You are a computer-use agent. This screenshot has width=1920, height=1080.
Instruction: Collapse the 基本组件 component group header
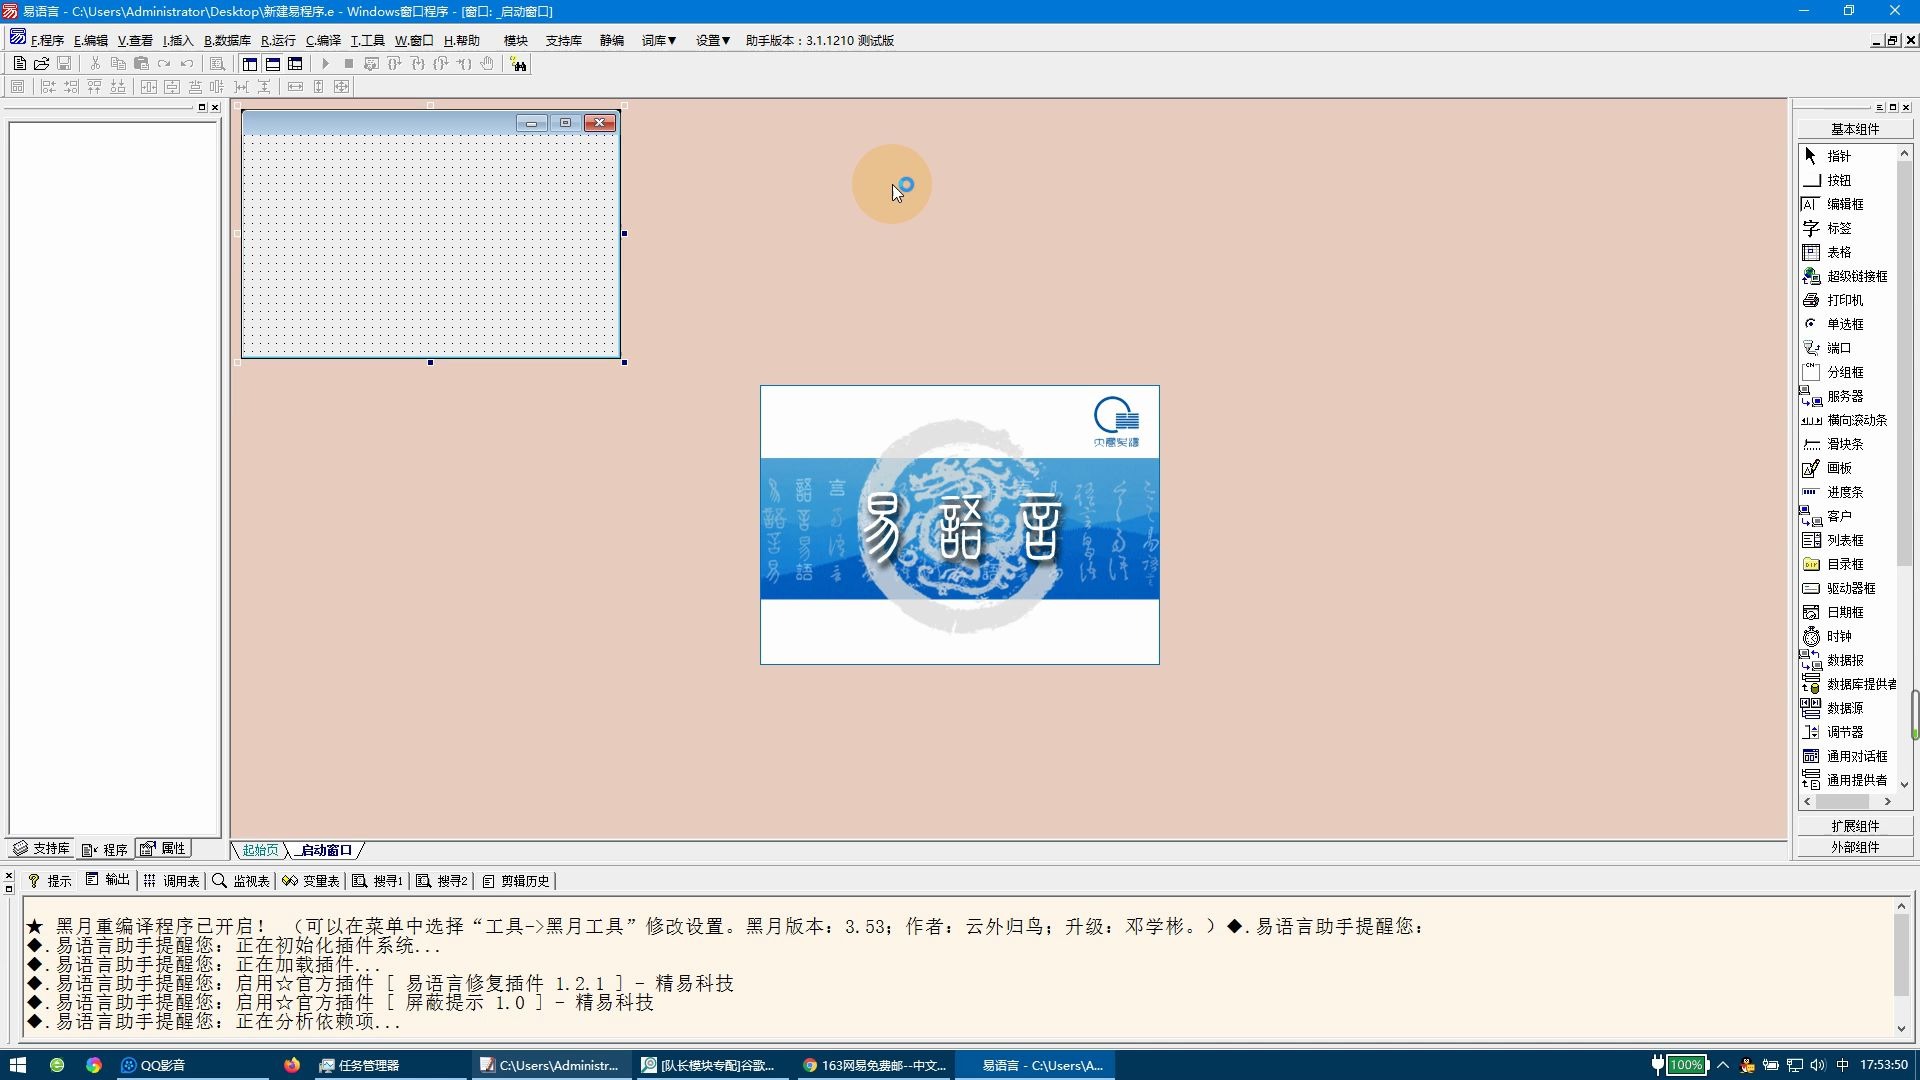tap(1855, 129)
